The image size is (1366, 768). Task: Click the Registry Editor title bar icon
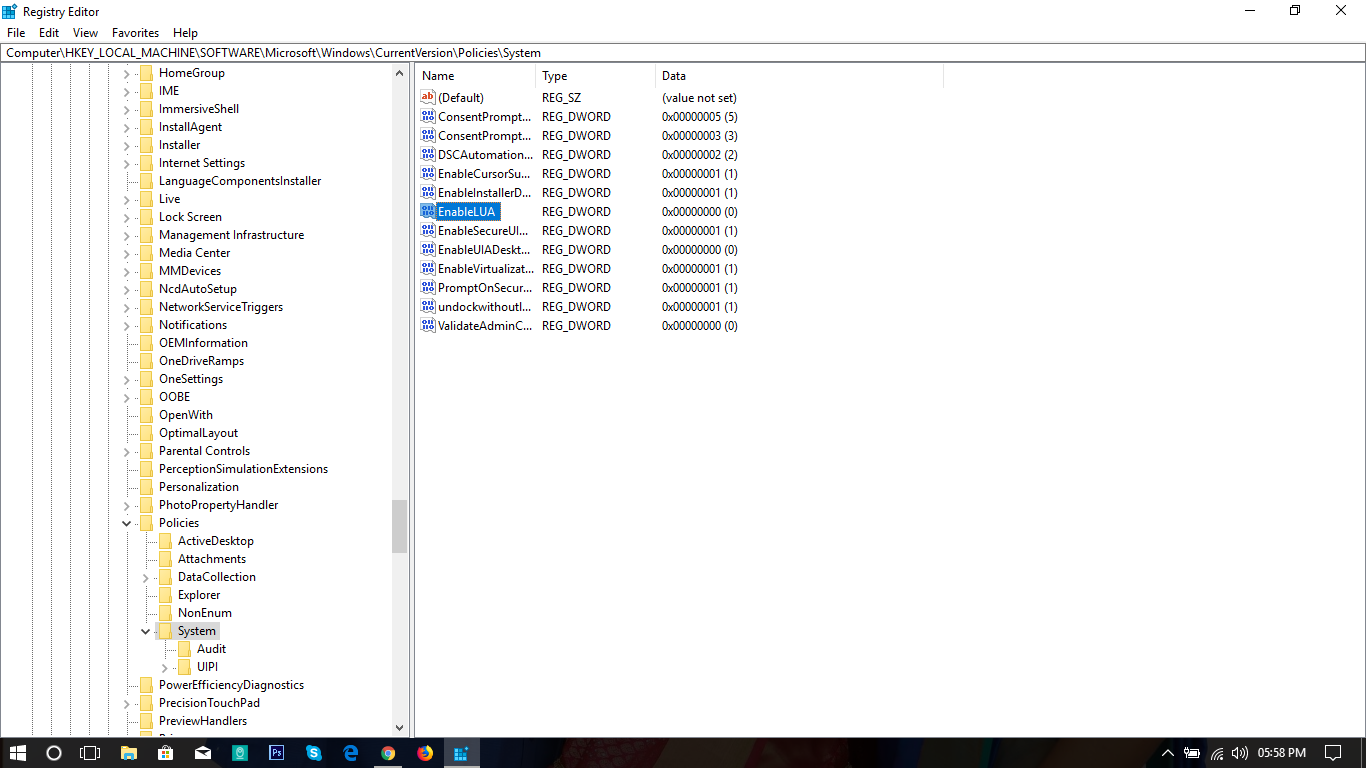(x=10, y=11)
